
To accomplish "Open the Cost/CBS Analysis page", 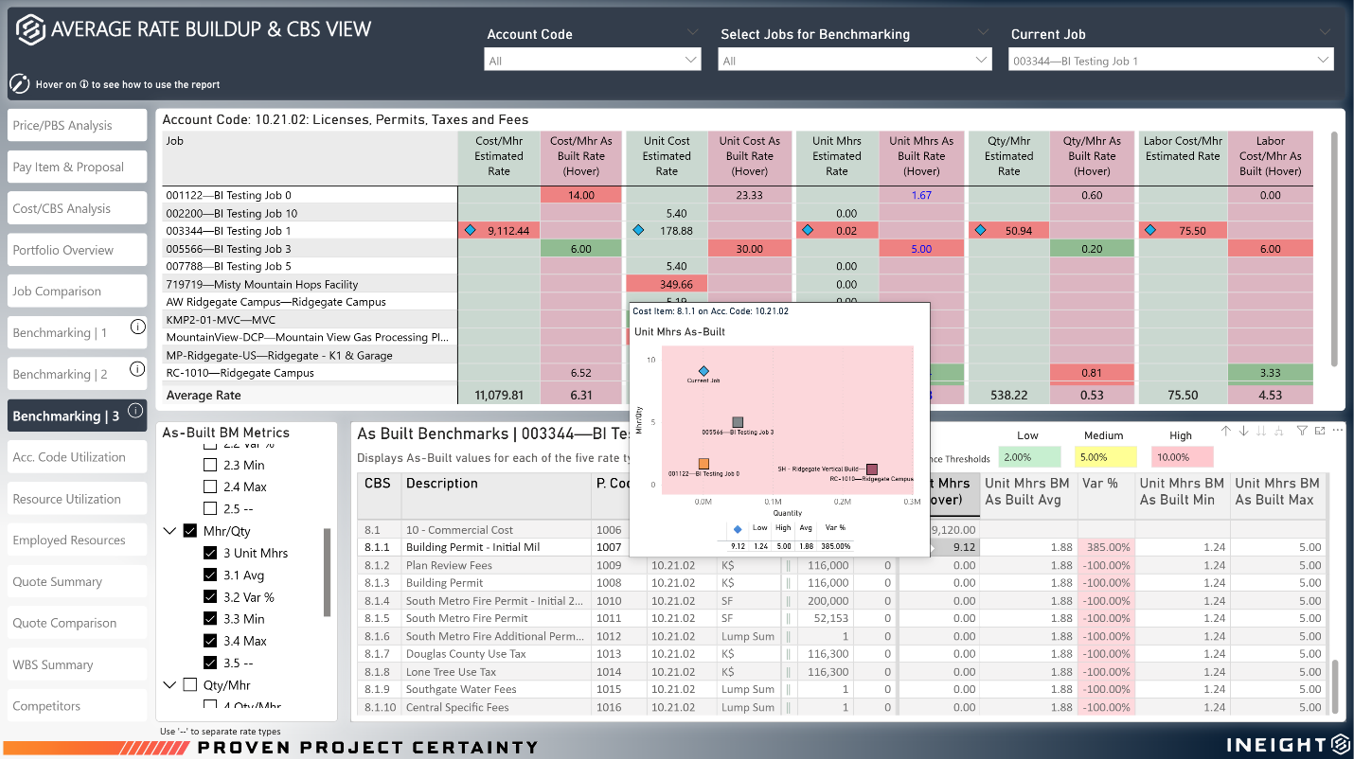I will click(77, 209).
